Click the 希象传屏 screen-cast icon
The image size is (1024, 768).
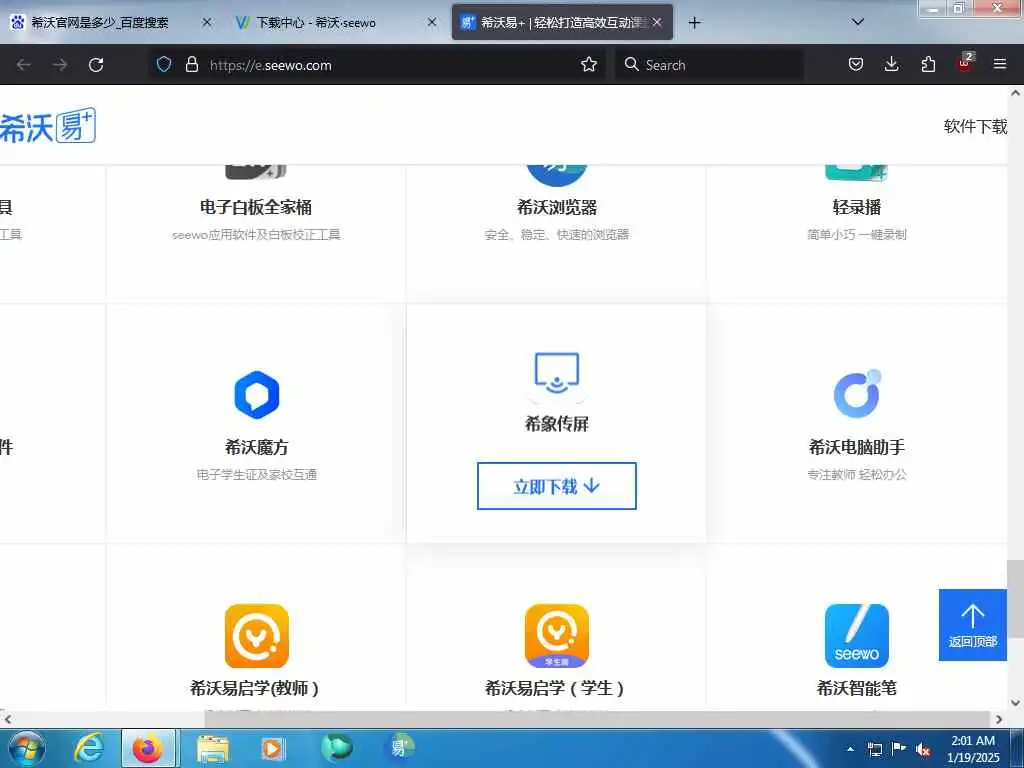tap(556, 374)
